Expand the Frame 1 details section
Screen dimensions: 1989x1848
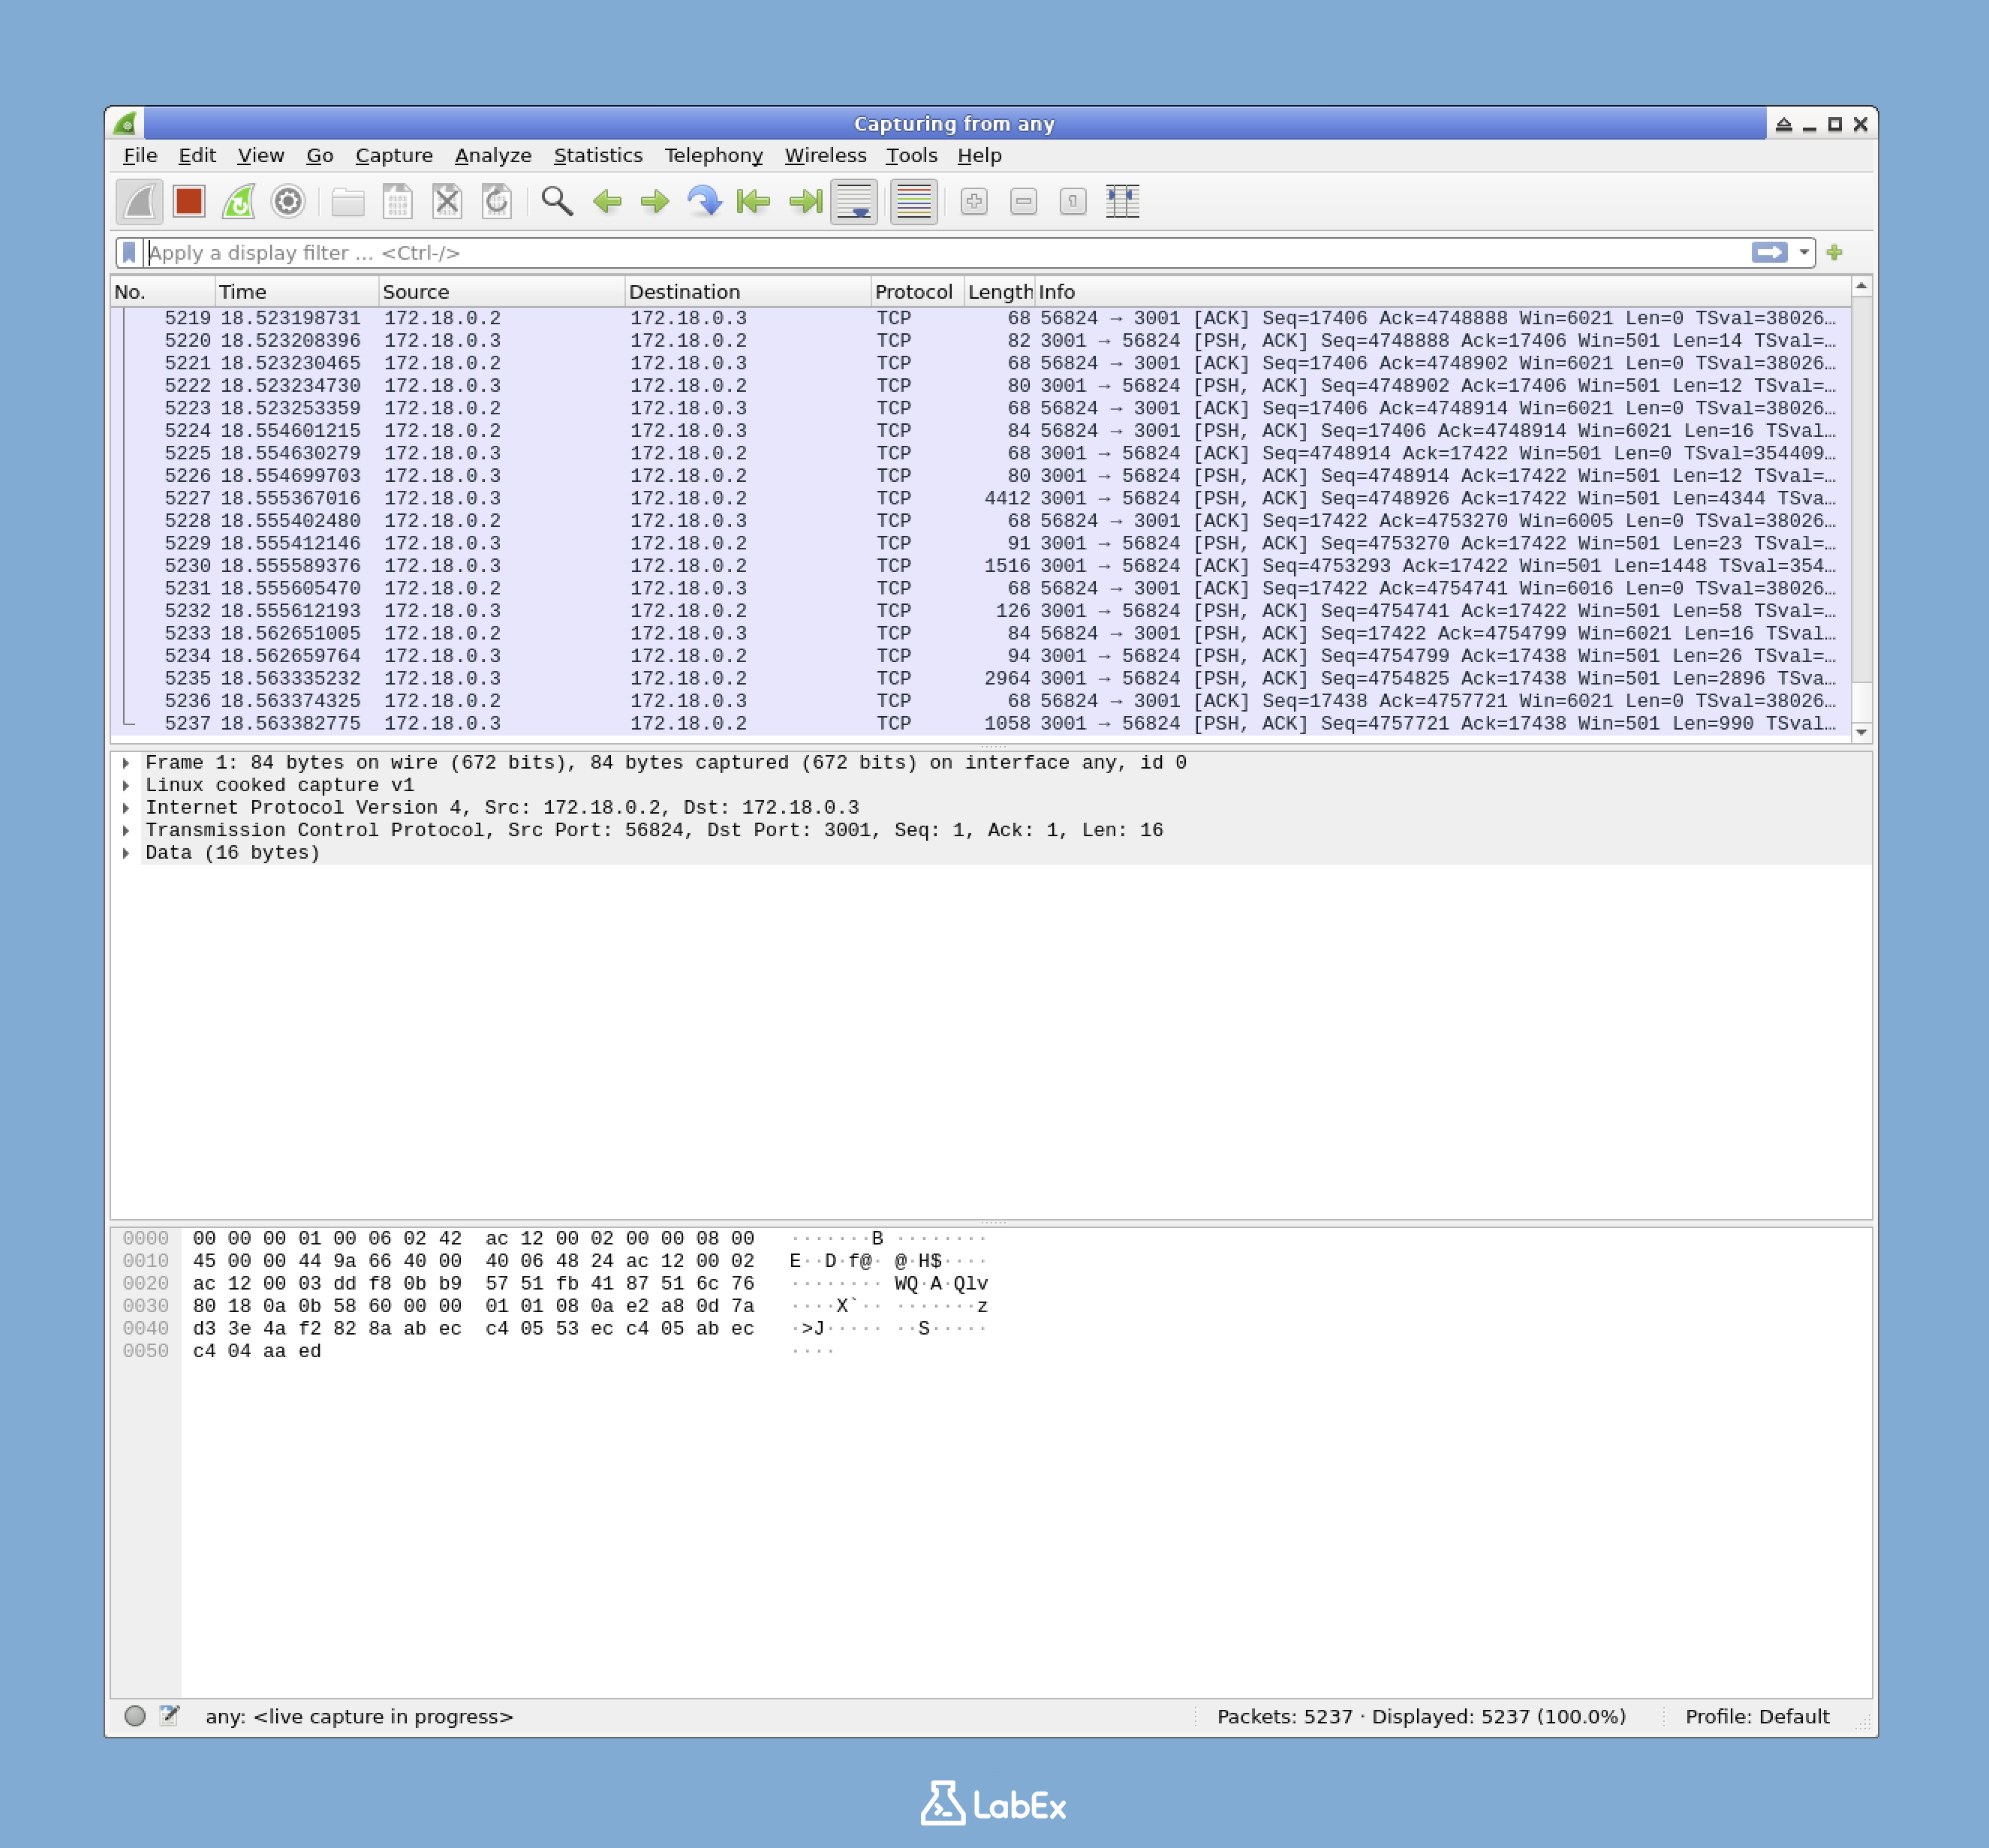coord(127,761)
